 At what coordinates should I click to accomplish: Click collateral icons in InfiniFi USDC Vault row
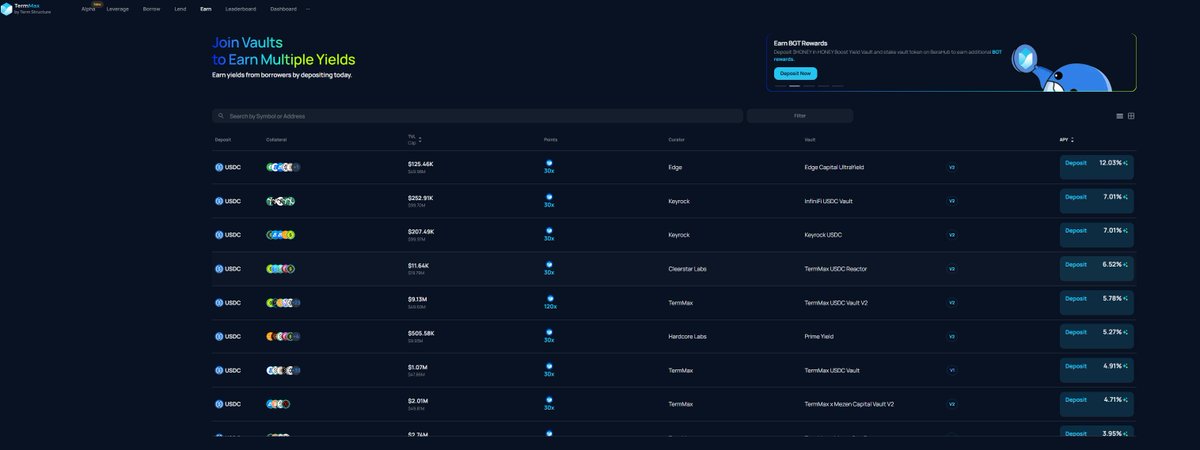(x=281, y=201)
